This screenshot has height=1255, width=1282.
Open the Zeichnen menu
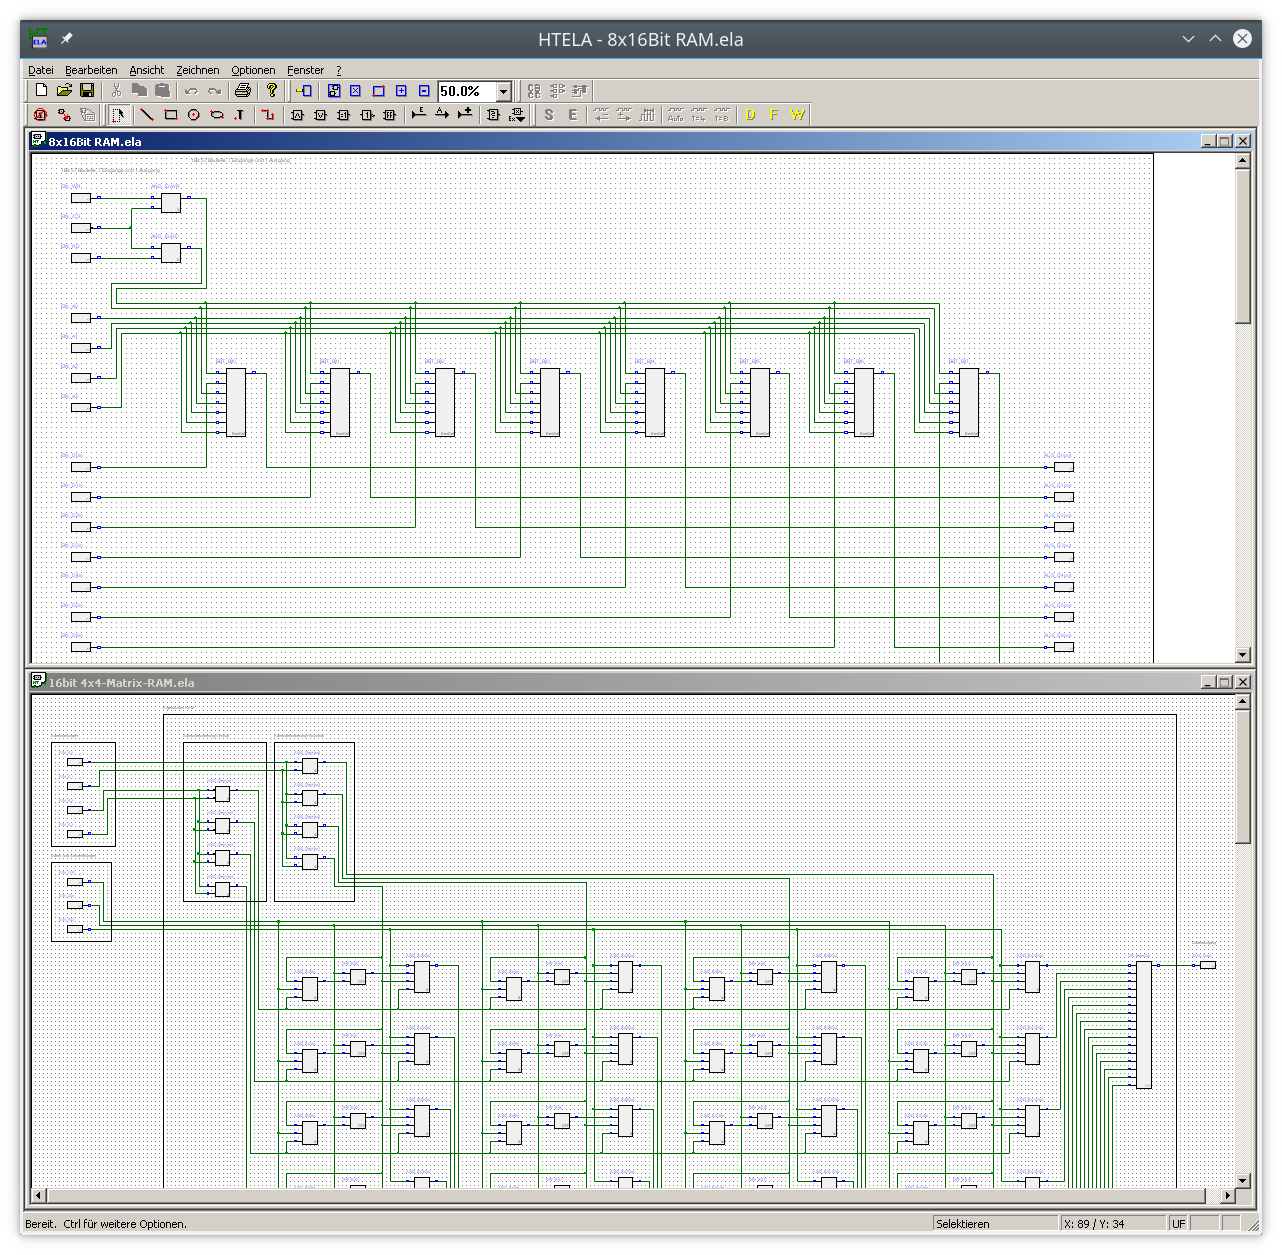point(198,70)
